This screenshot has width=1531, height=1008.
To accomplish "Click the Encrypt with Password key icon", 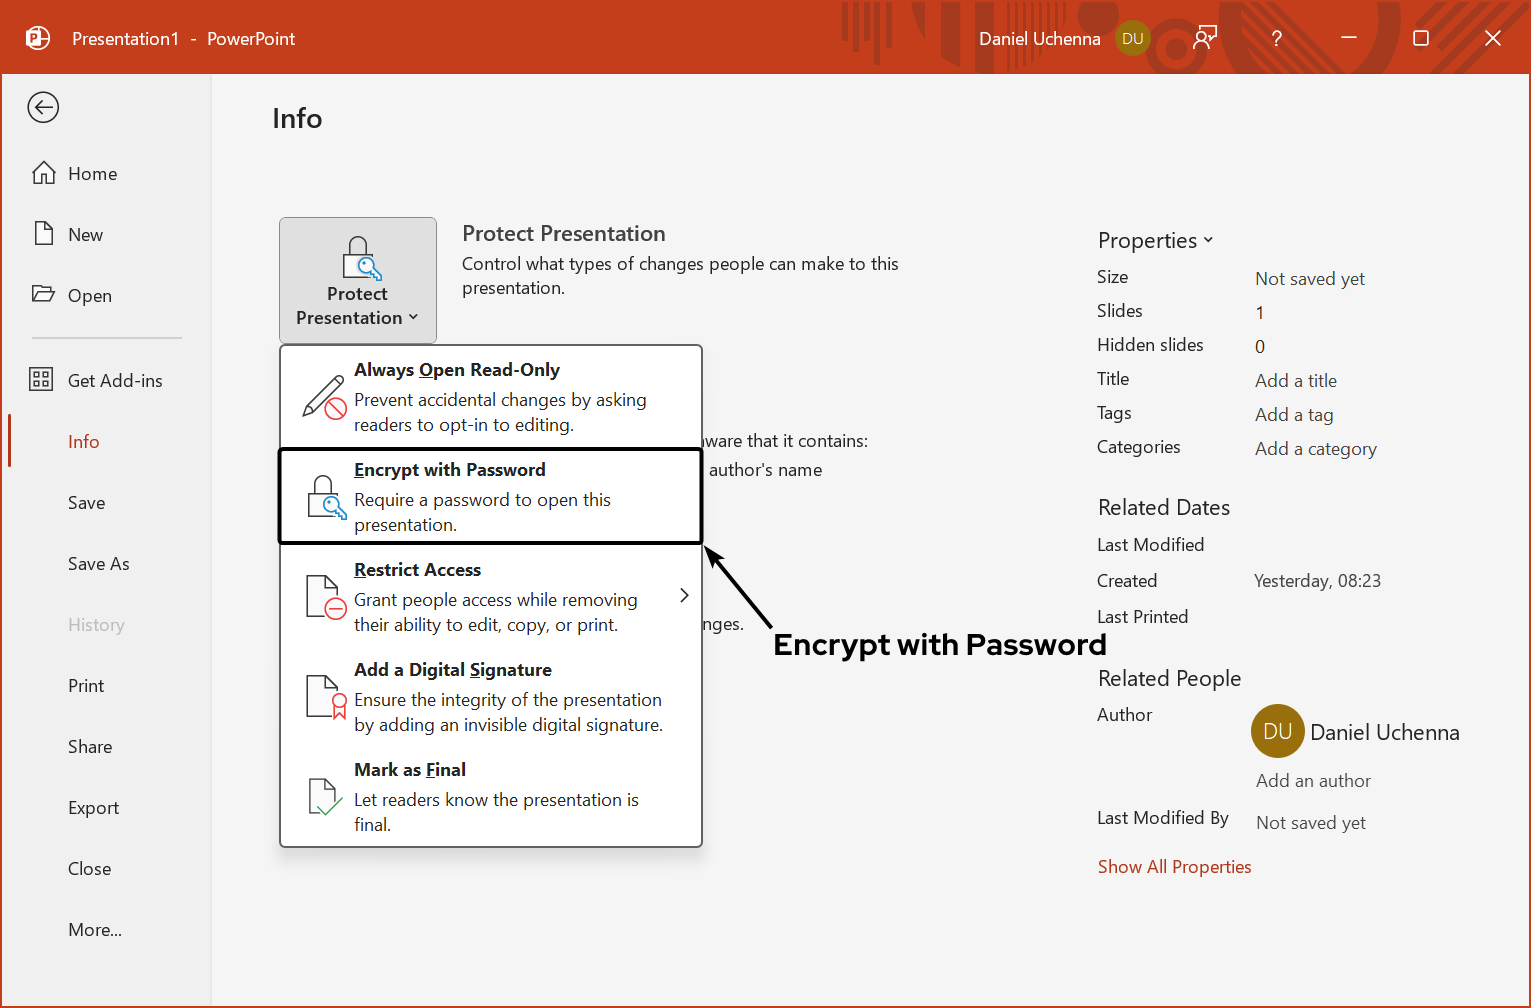I will (x=325, y=497).
